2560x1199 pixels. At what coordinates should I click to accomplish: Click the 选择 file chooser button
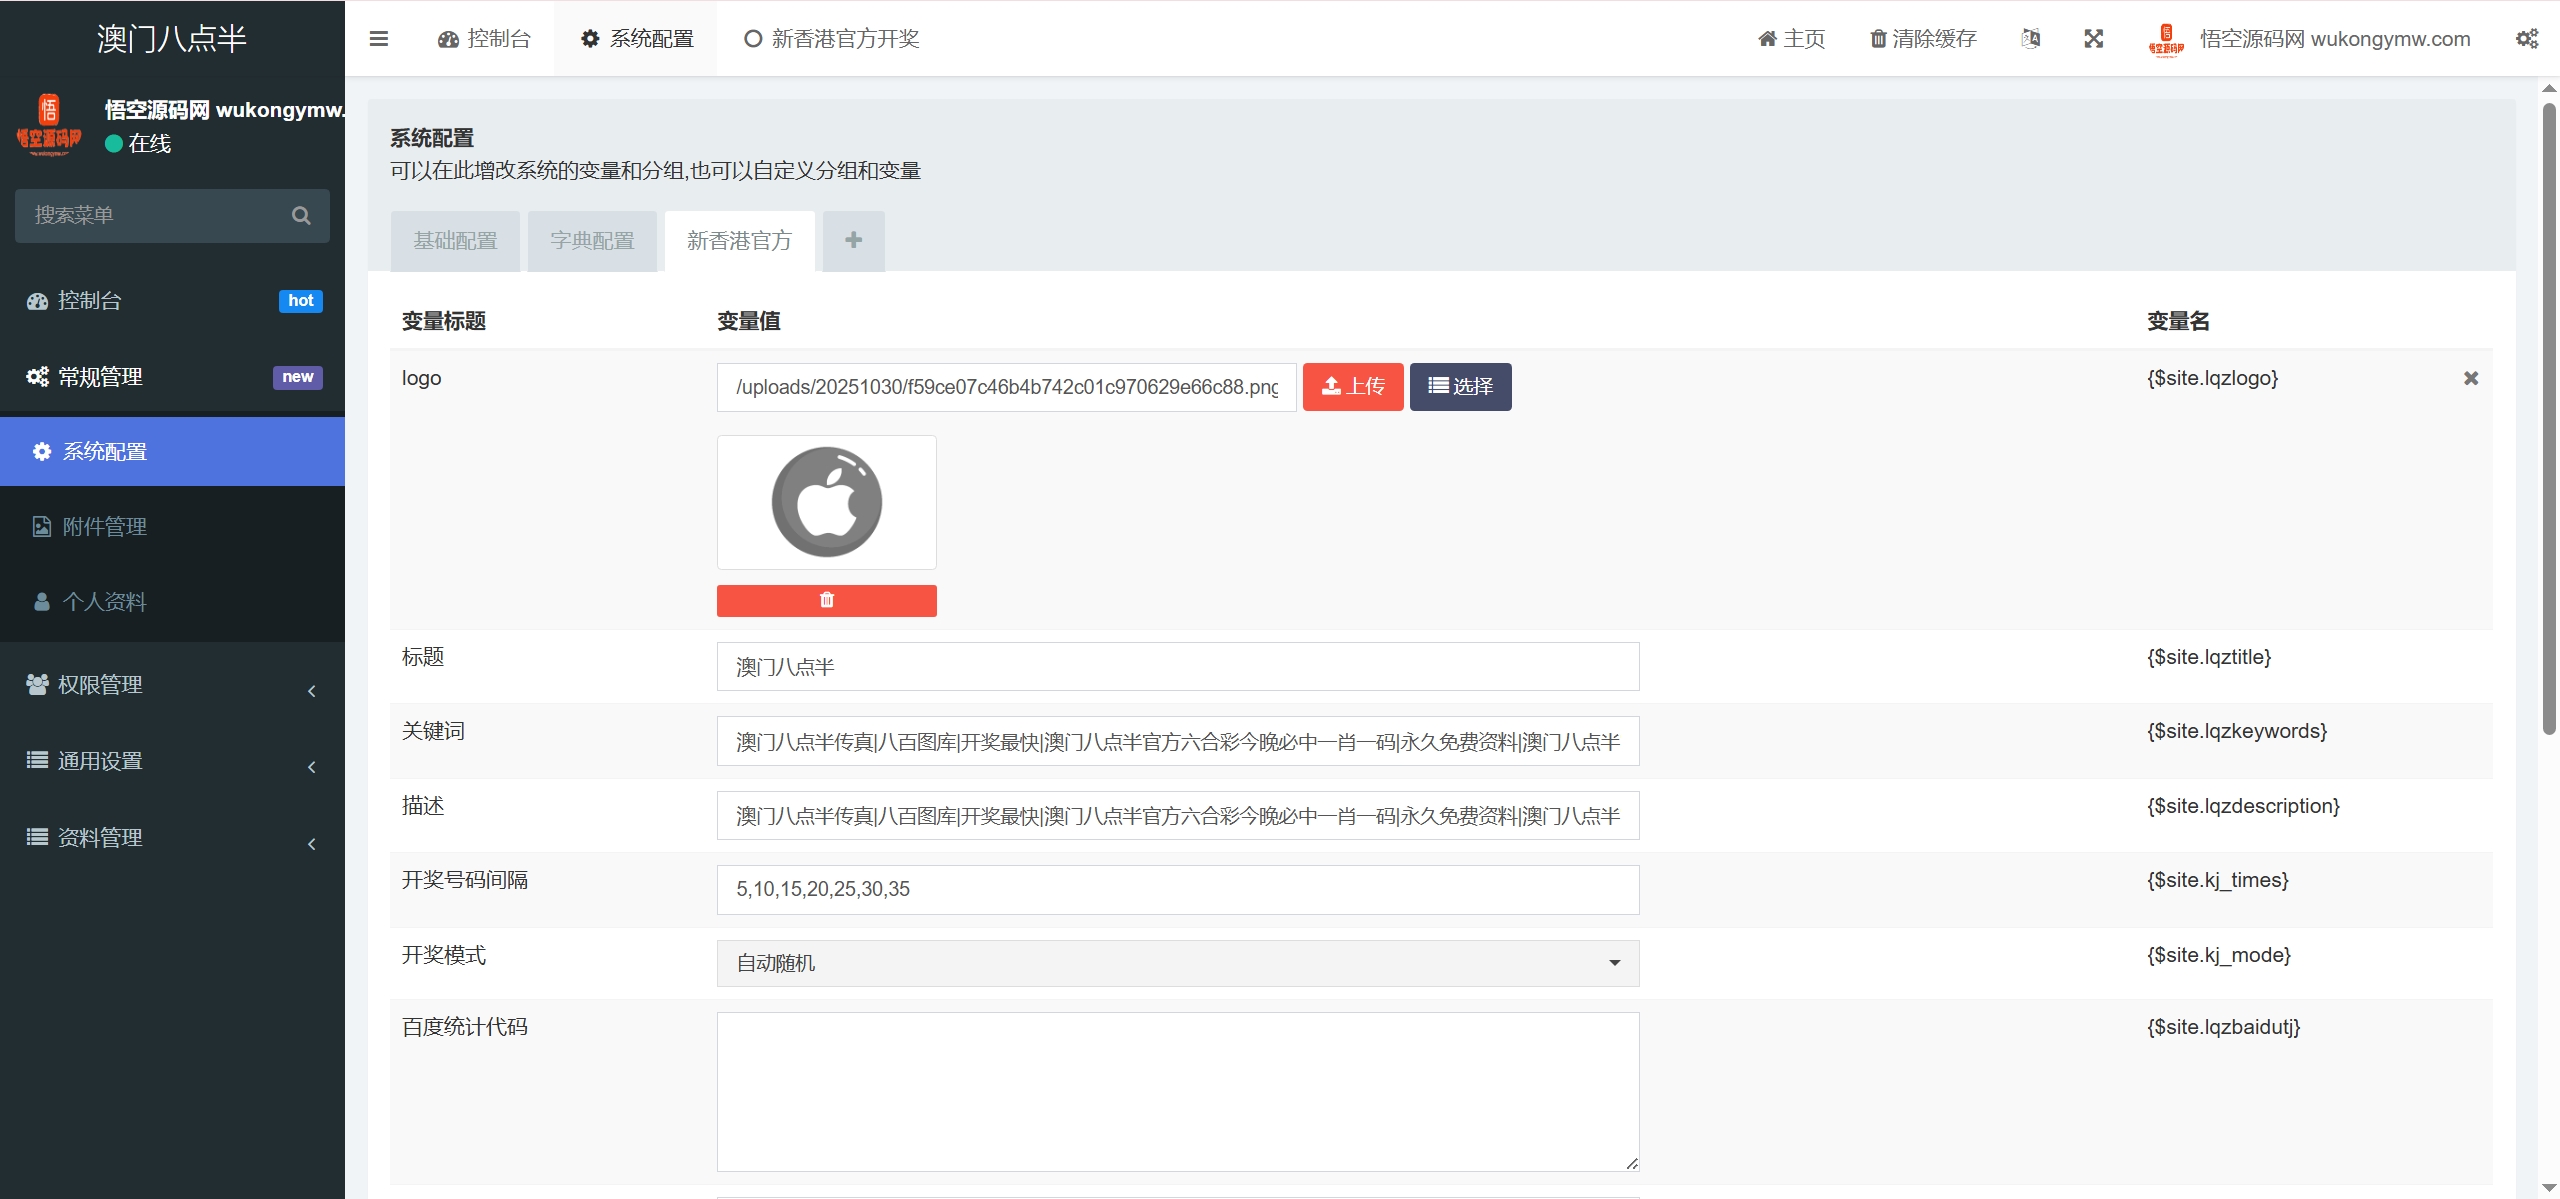click(x=1460, y=387)
